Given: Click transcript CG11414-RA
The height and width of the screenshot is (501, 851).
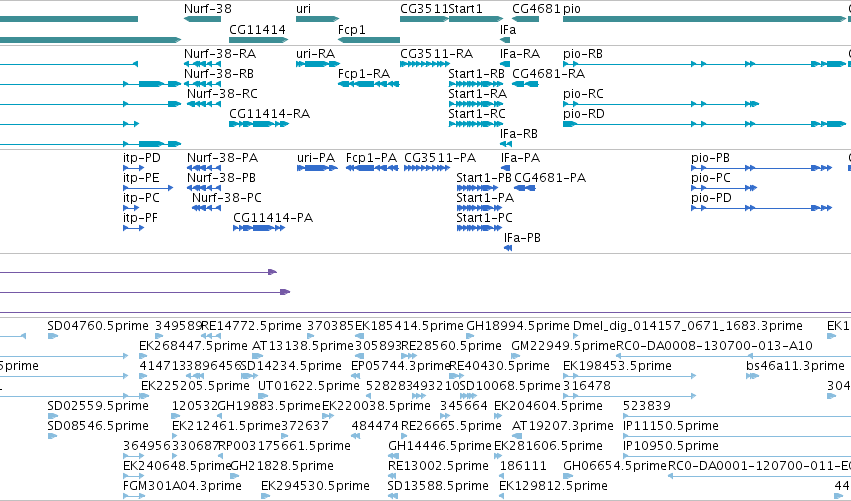Looking at the screenshot, I should 269,114.
